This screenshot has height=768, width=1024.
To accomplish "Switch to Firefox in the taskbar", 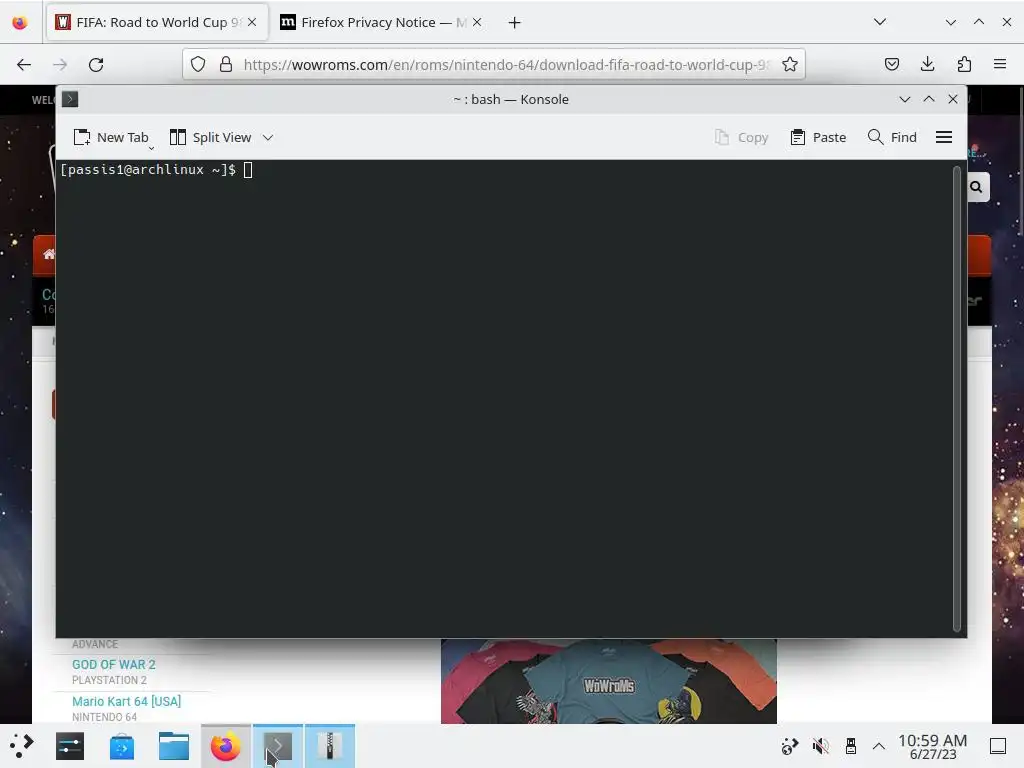I will (x=225, y=746).
